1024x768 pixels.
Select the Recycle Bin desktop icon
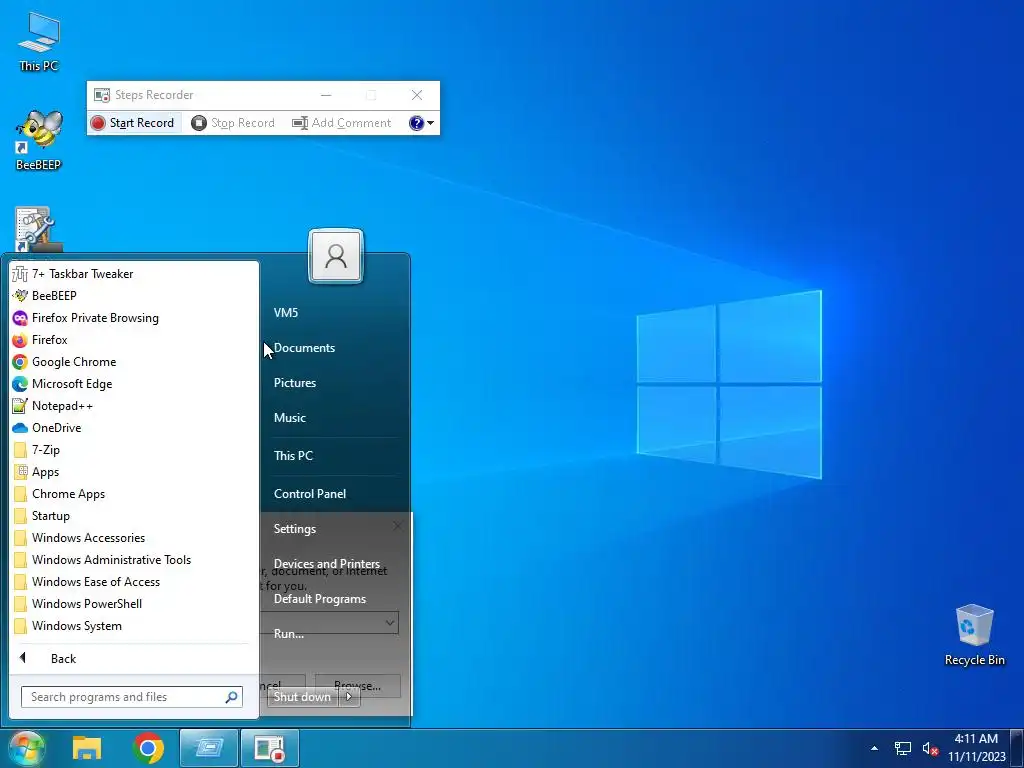(x=974, y=635)
